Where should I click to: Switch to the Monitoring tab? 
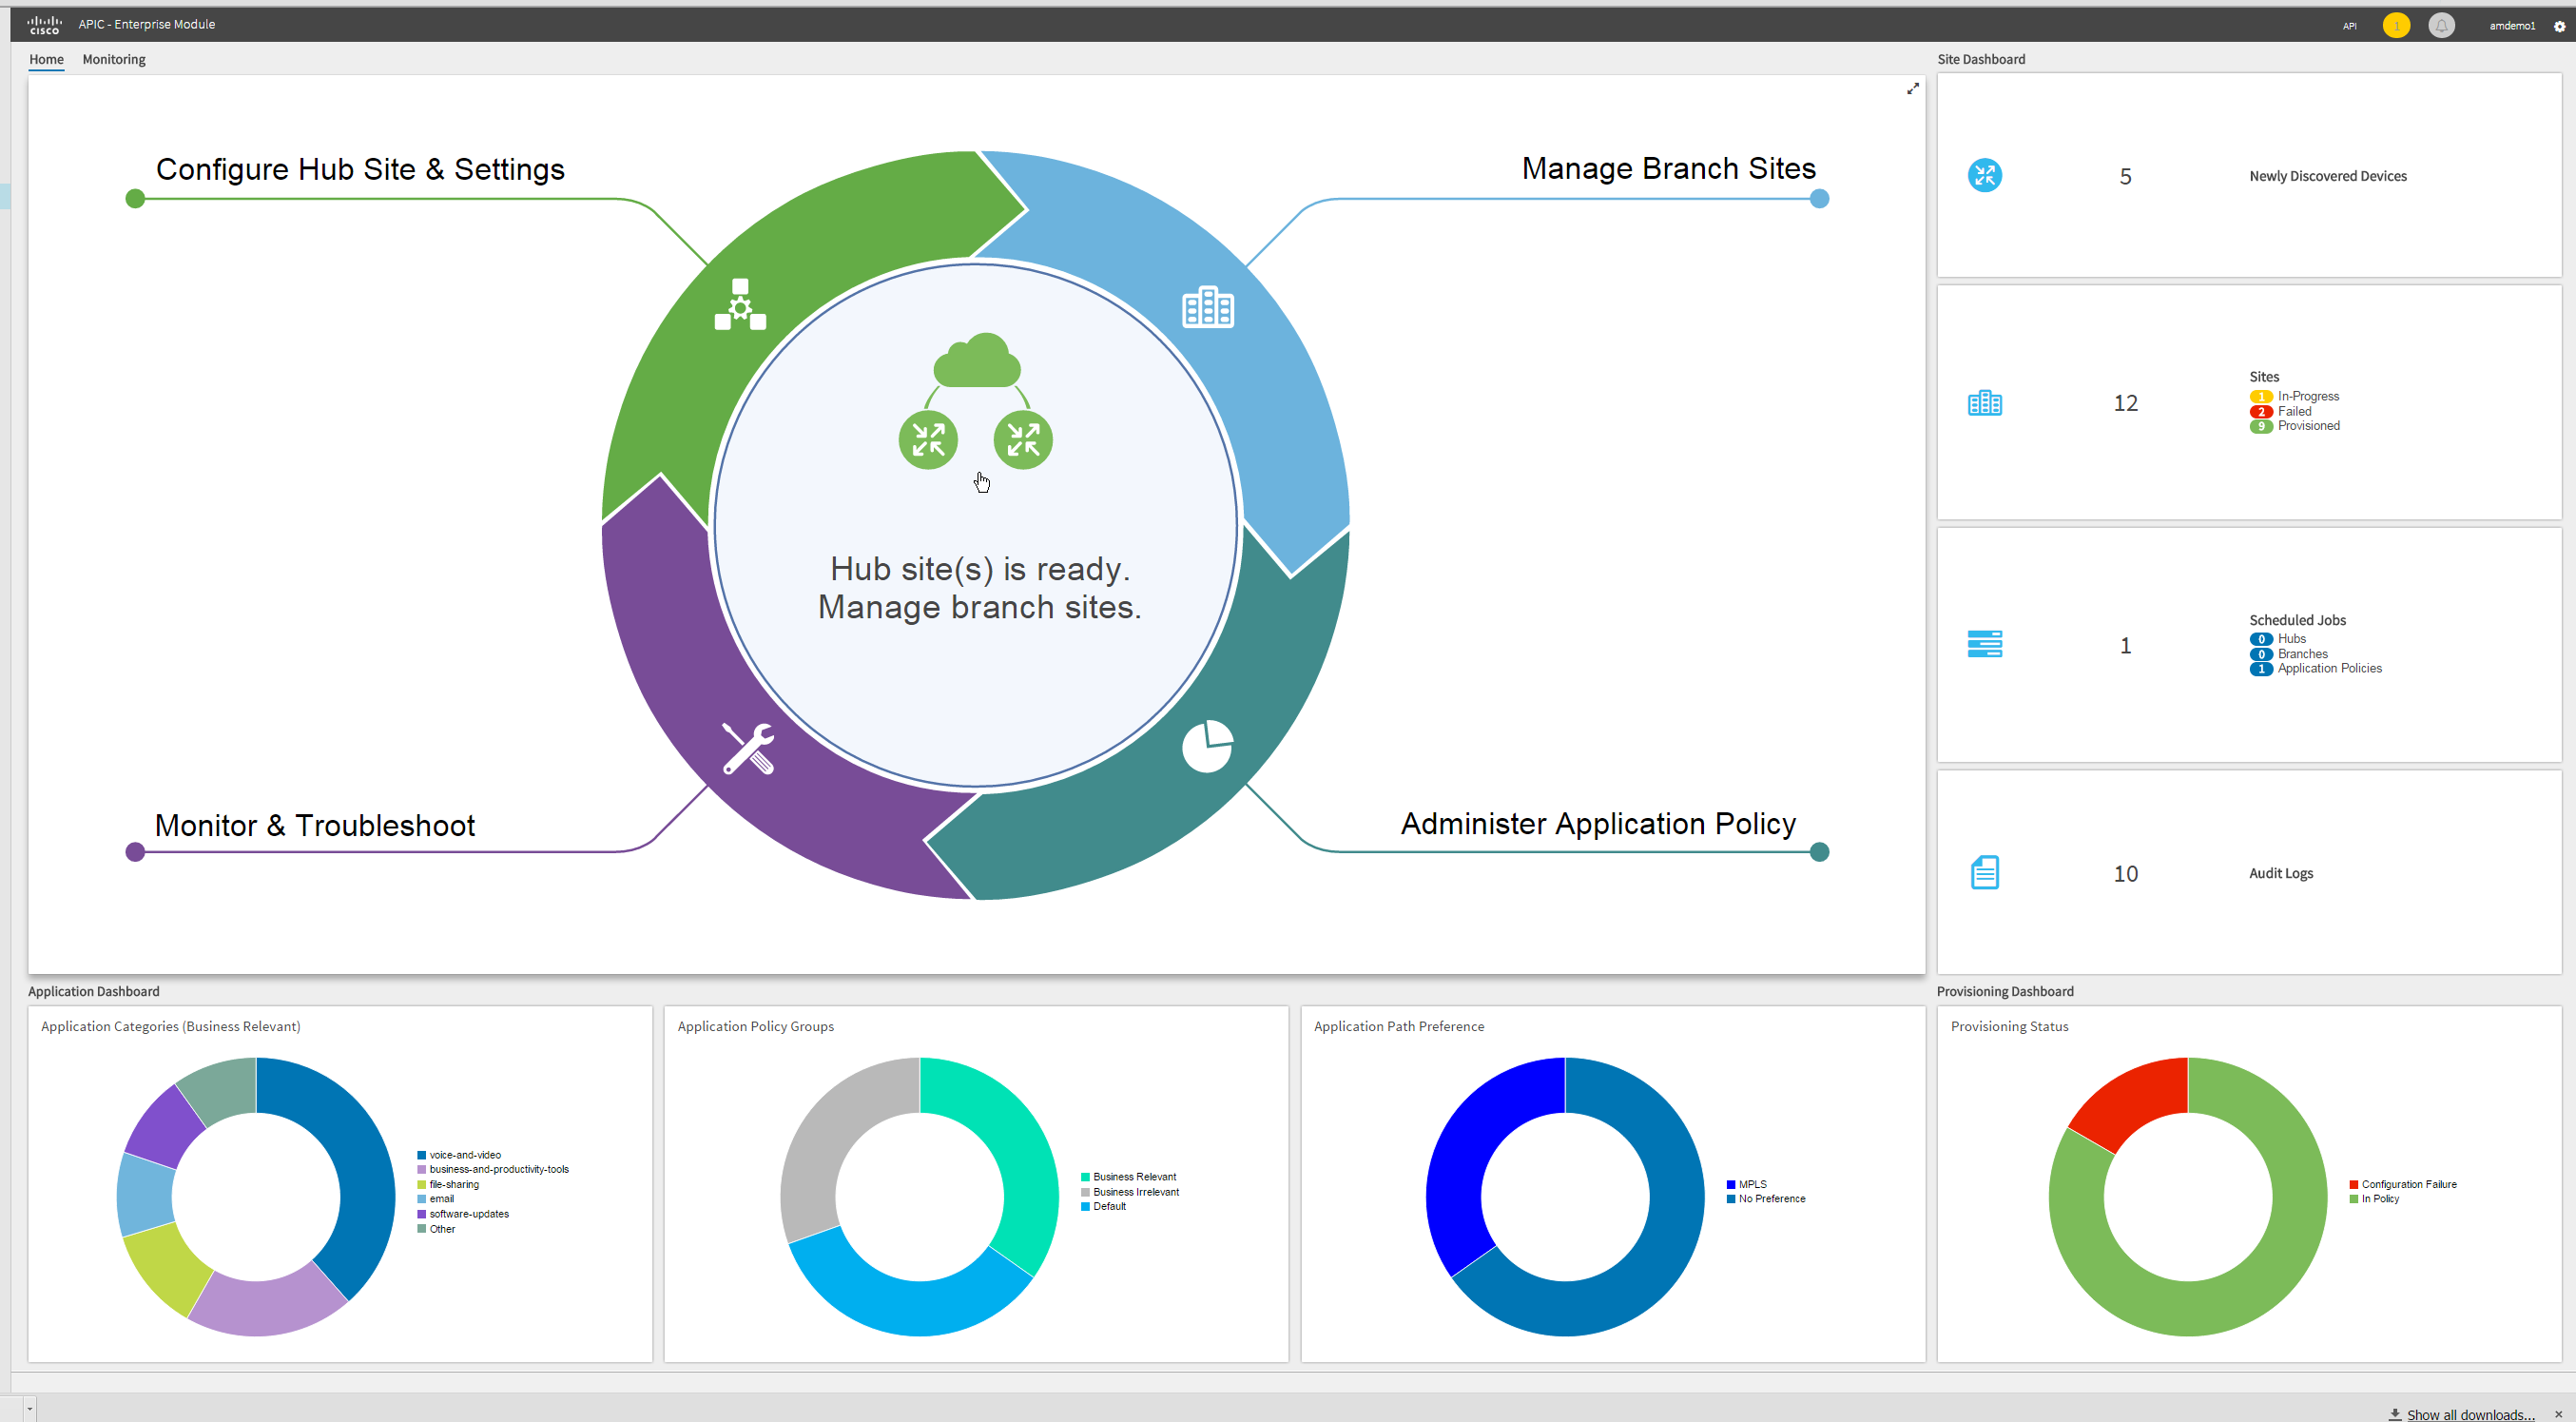click(114, 59)
